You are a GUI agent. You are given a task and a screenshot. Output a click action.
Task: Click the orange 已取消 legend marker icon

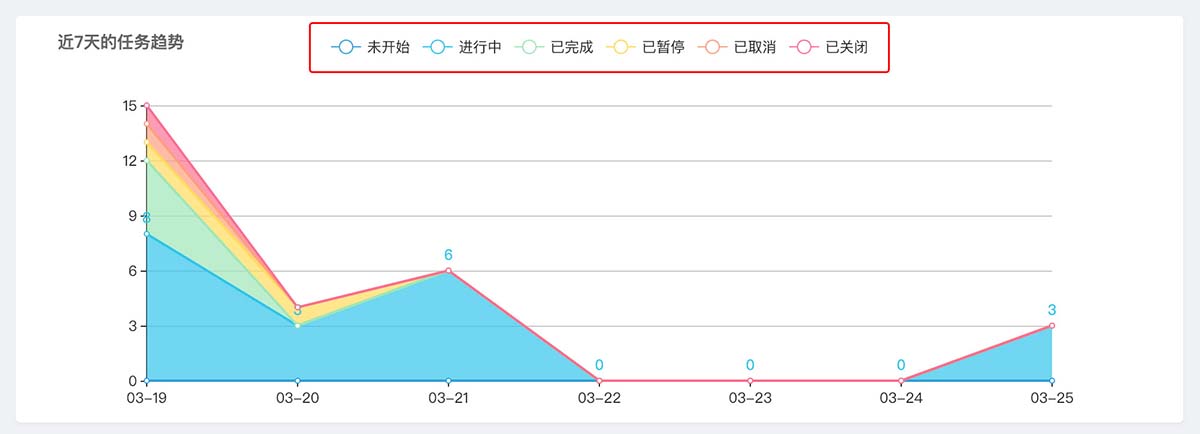[712, 47]
